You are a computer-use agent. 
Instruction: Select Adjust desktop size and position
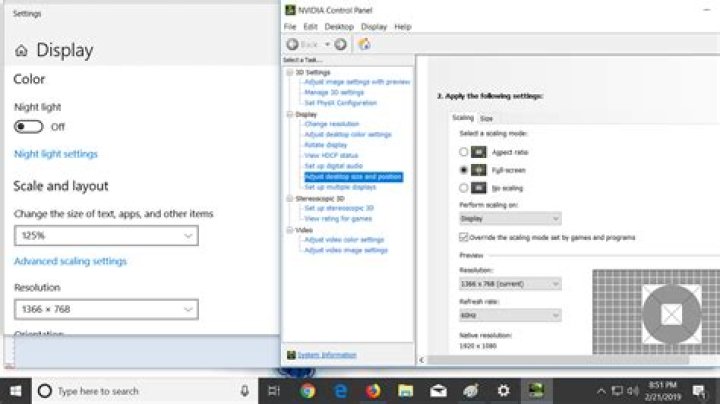point(354,177)
